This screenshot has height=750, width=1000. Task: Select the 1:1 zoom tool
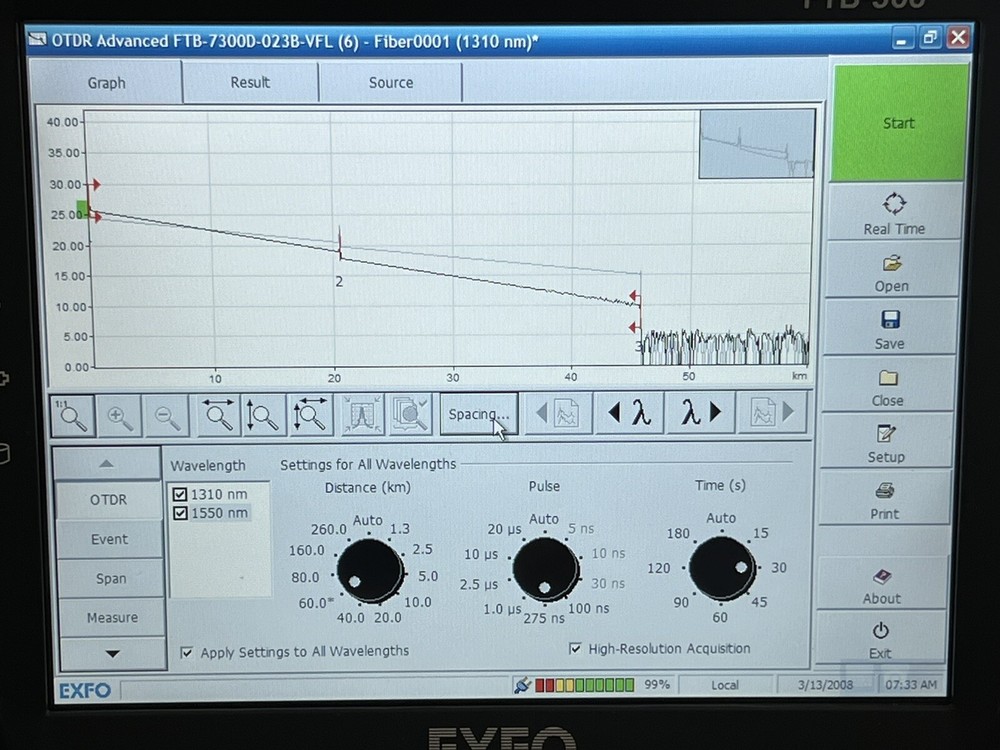[71, 416]
